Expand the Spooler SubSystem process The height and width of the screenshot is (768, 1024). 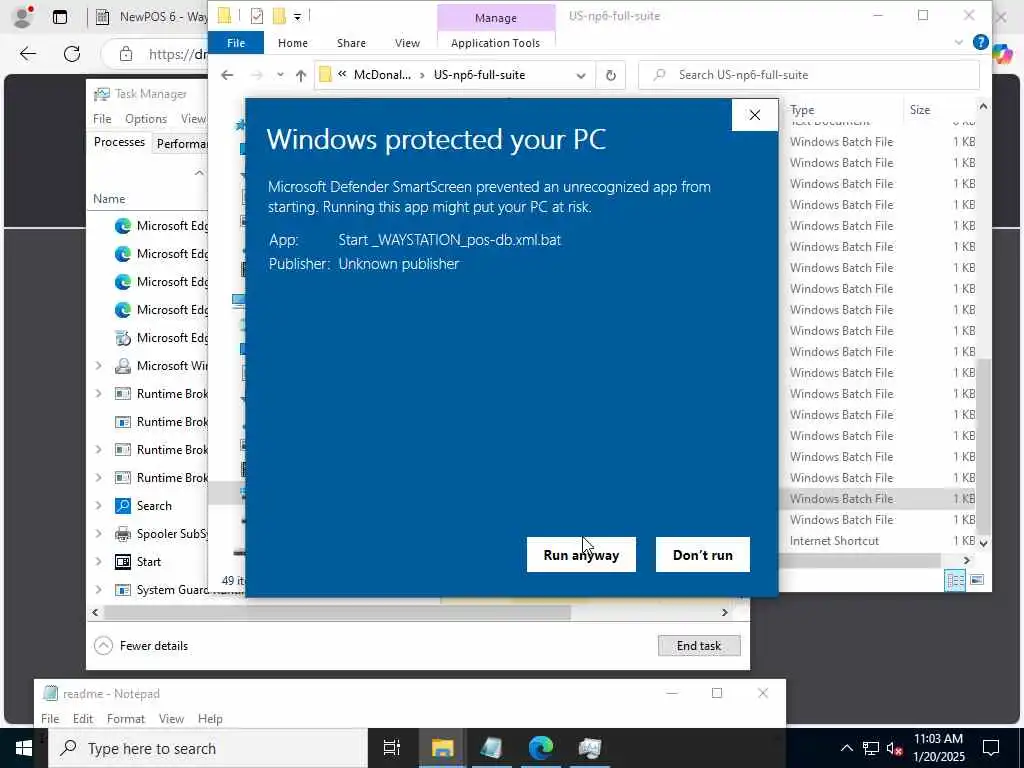(99, 534)
